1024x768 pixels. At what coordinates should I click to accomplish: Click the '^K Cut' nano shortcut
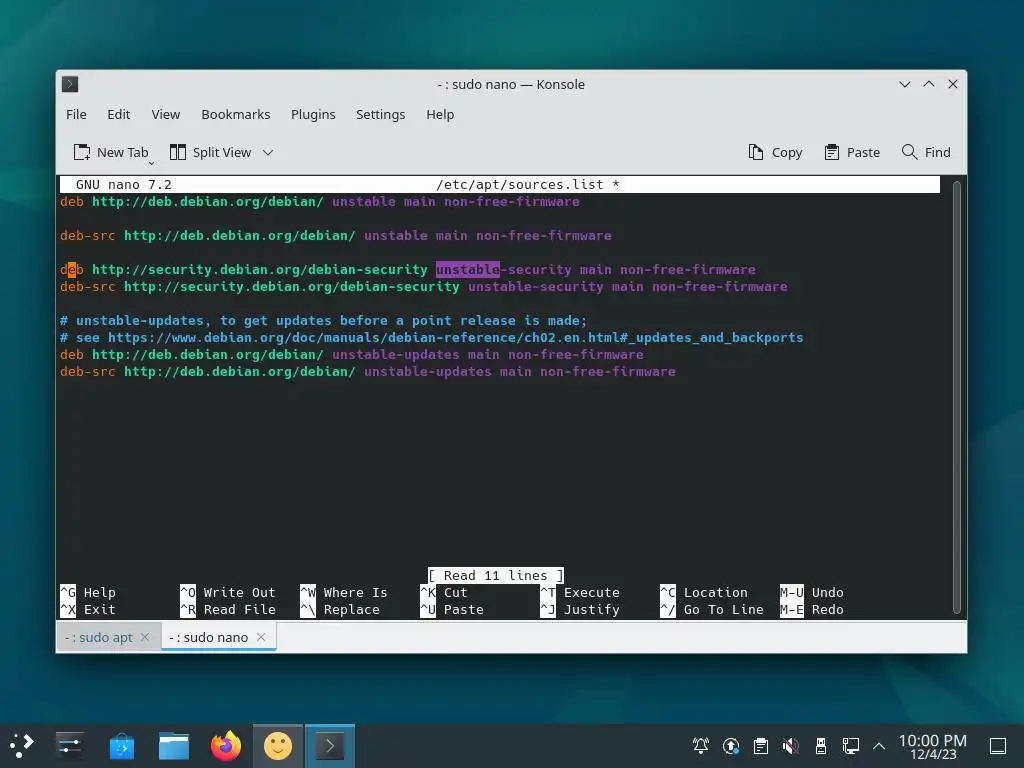(444, 592)
